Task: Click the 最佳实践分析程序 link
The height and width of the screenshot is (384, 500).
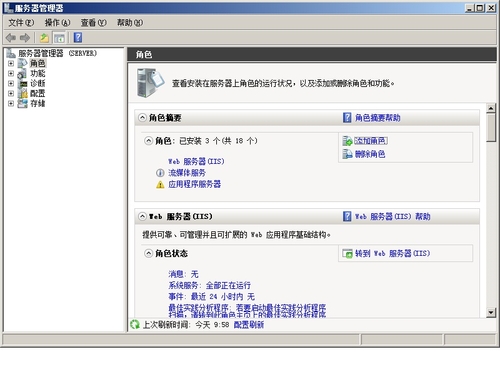Action: pyautogui.click(x=247, y=310)
